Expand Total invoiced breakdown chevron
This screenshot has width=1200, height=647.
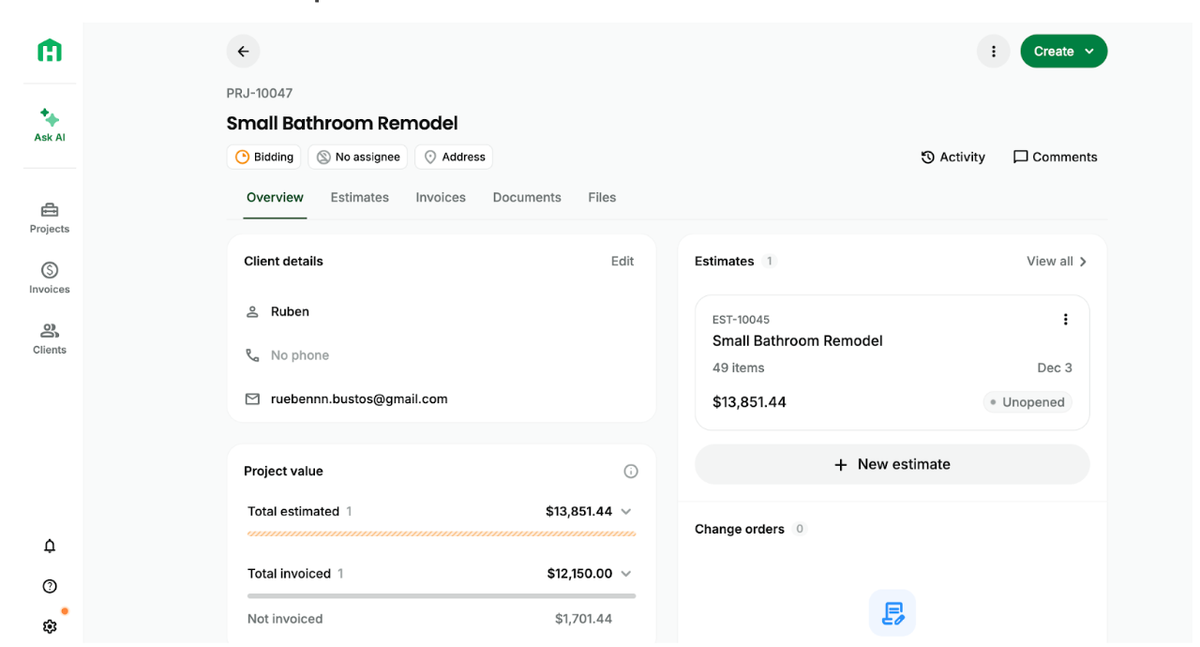coord(626,573)
